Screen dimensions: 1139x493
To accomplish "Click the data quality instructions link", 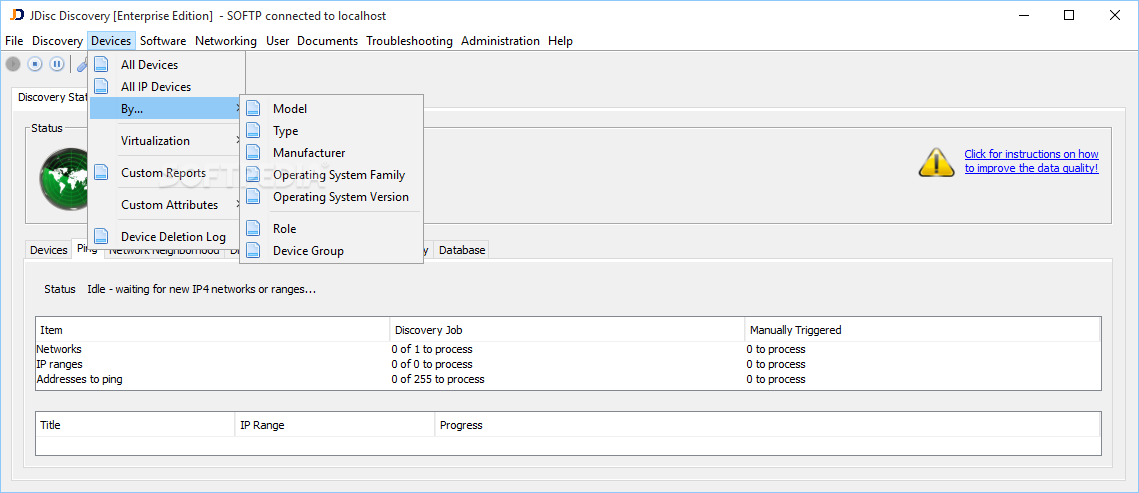I will pyautogui.click(x=1031, y=161).
